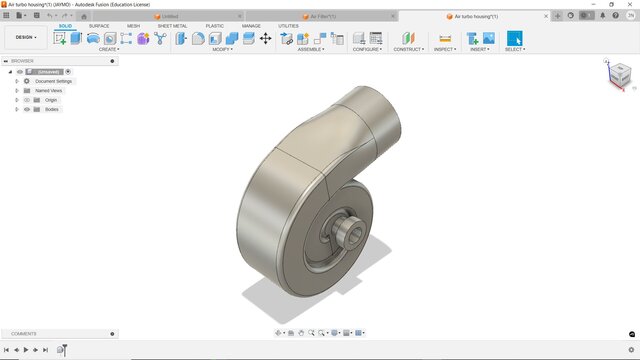Activate the Select tool

coord(514,38)
